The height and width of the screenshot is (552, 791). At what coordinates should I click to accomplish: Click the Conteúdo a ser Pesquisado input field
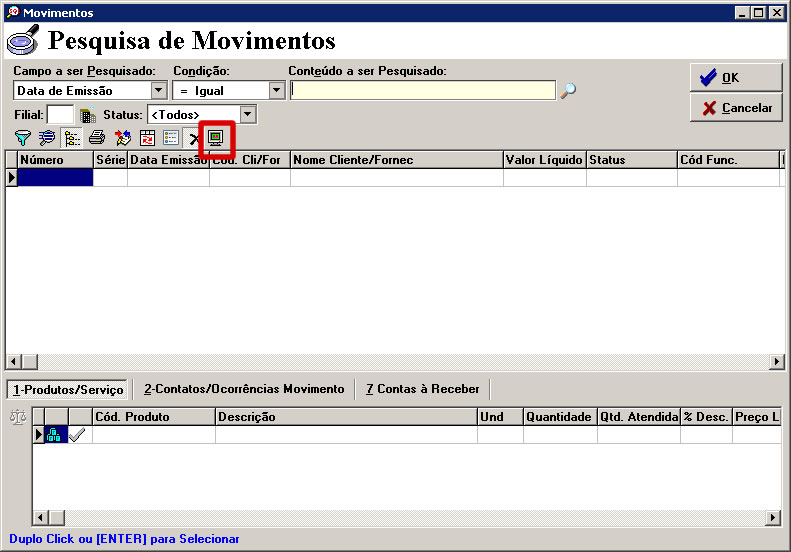(x=422, y=91)
